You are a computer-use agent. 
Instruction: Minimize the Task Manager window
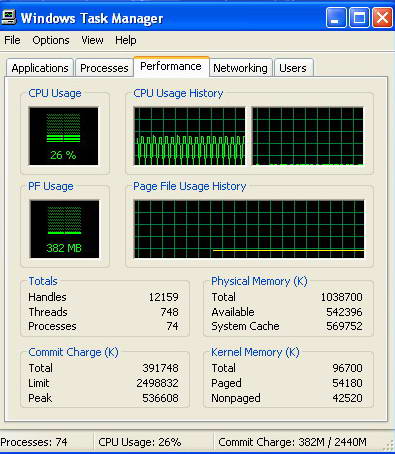pyautogui.click(x=336, y=17)
